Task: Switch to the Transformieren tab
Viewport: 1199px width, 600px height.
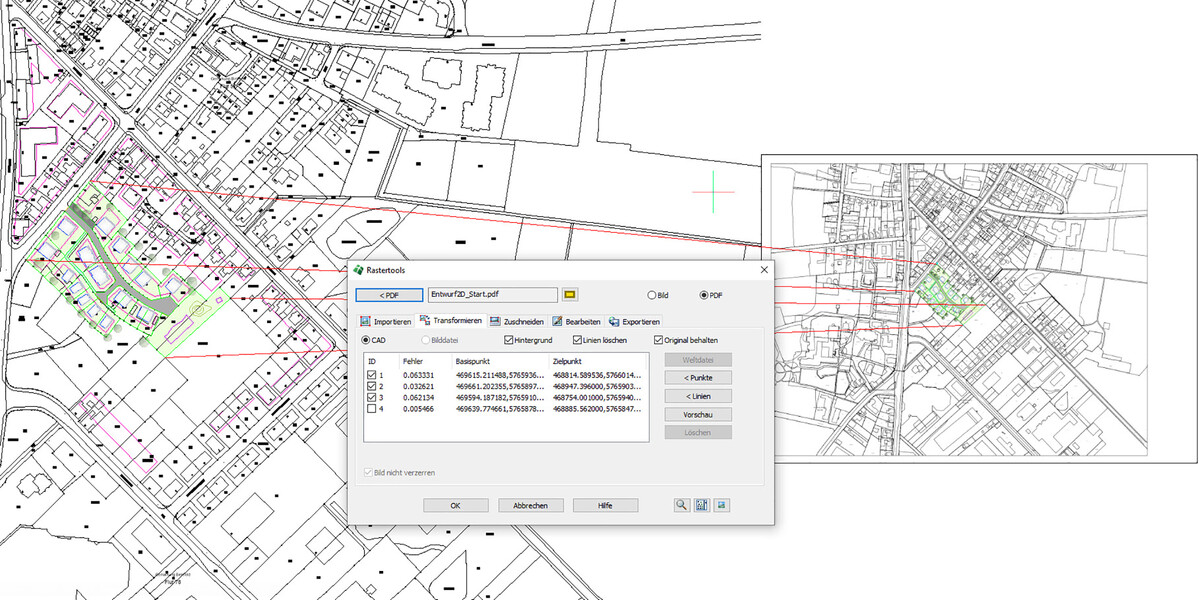Action: [451, 321]
